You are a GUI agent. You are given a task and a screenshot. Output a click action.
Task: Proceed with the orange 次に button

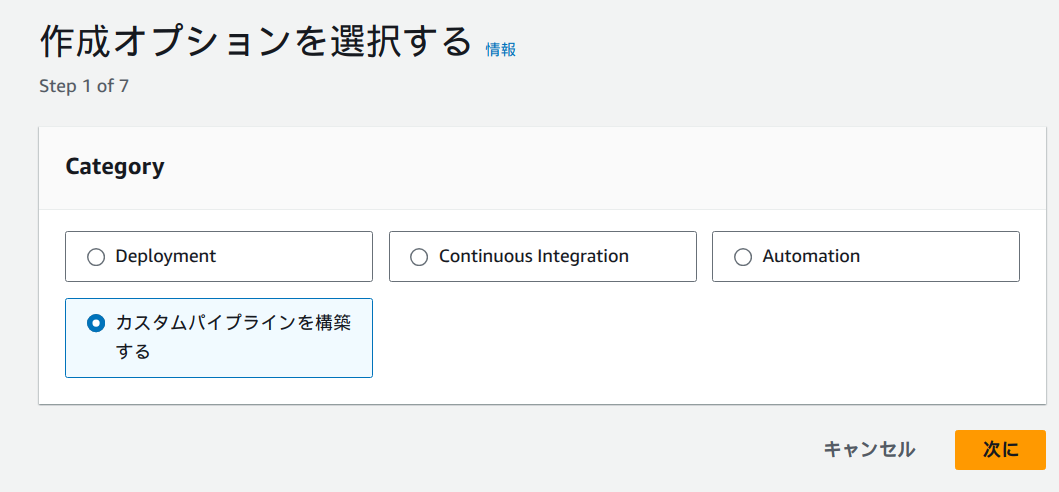1000,450
